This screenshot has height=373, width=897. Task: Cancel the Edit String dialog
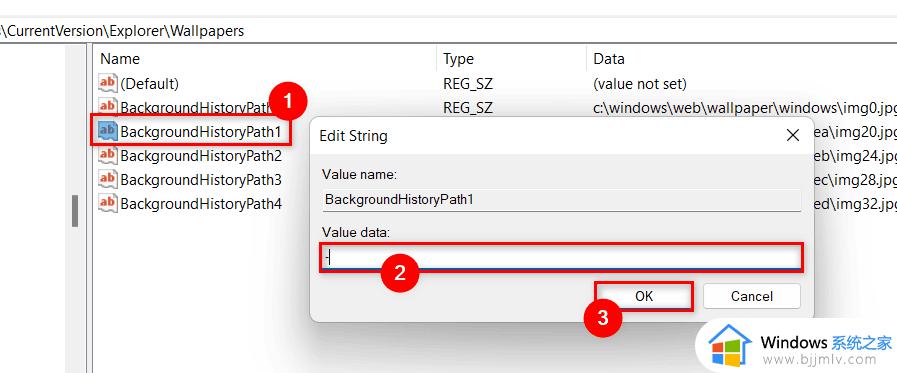[x=752, y=296]
